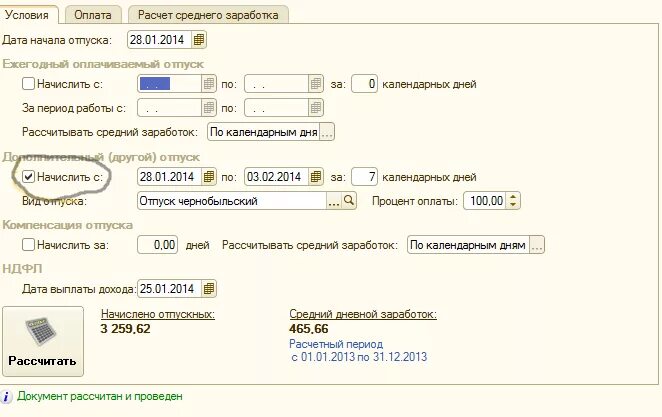Viewport: 662px width, 417px height.
Task: Open 'Начислено отпускных' link
Action: (x=158, y=314)
